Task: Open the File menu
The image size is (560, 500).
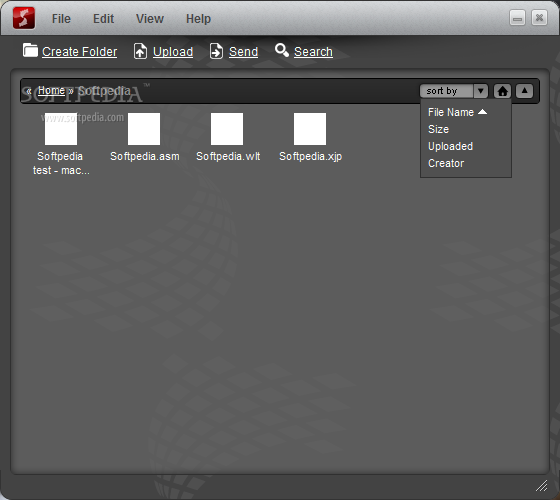Action: [61, 19]
